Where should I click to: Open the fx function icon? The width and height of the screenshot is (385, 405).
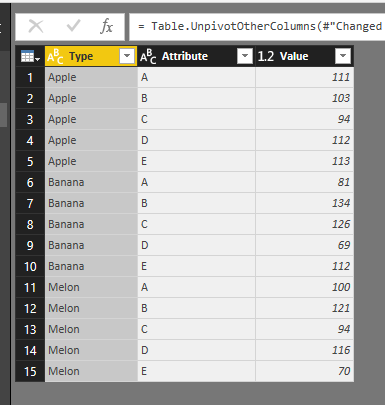pos(107,26)
